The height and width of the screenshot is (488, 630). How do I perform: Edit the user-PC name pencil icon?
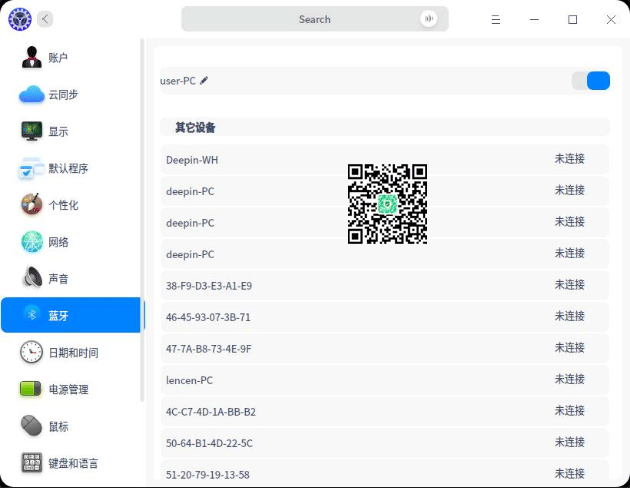[x=204, y=80]
